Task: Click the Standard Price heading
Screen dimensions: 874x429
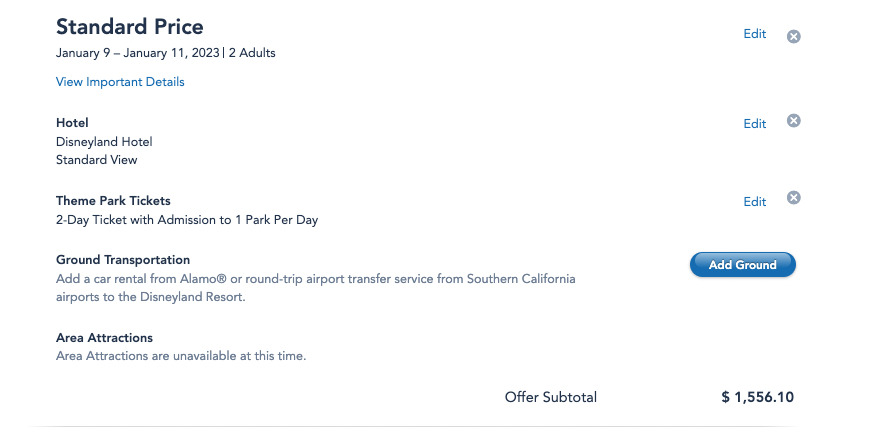Action: click(x=130, y=27)
